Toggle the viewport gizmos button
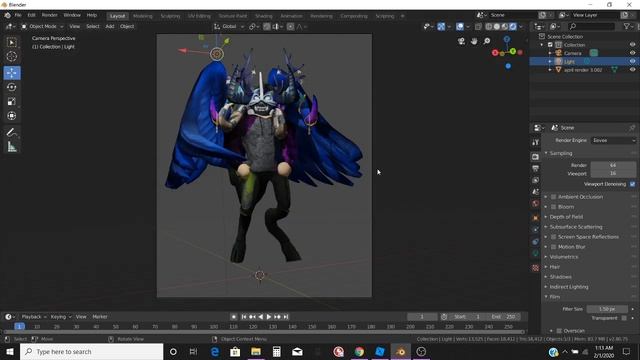Image resolution: width=640 pixels, height=360 pixels. (441, 27)
